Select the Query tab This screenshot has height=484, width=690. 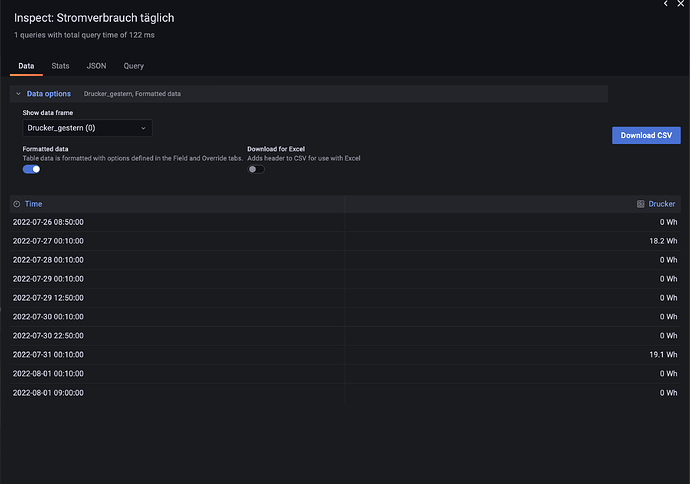pos(133,66)
